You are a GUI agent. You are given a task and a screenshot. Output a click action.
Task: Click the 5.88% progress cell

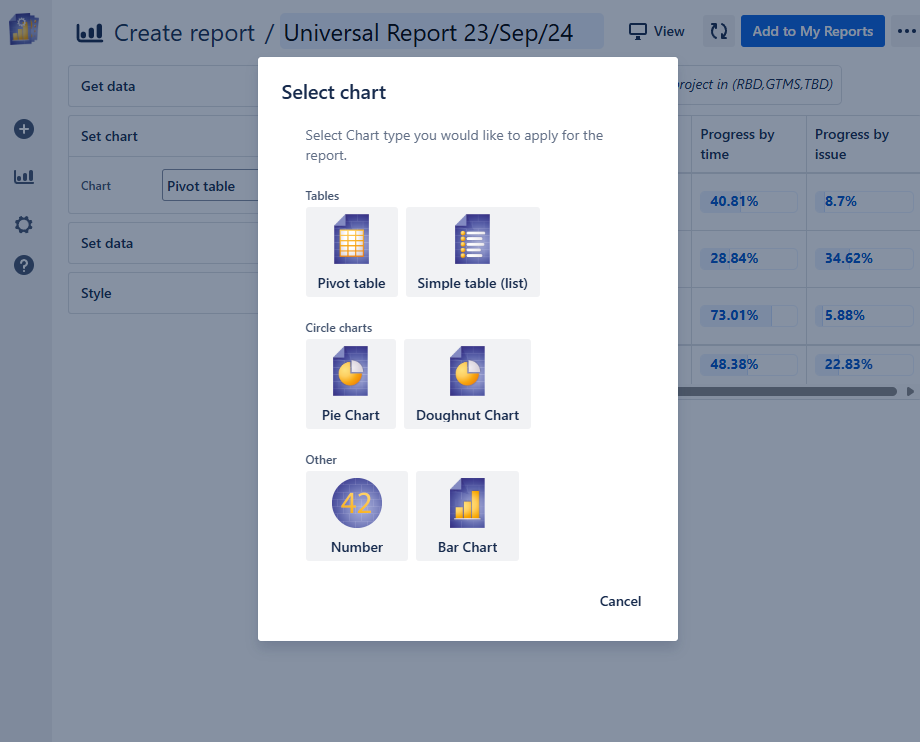click(x=864, y=316)
